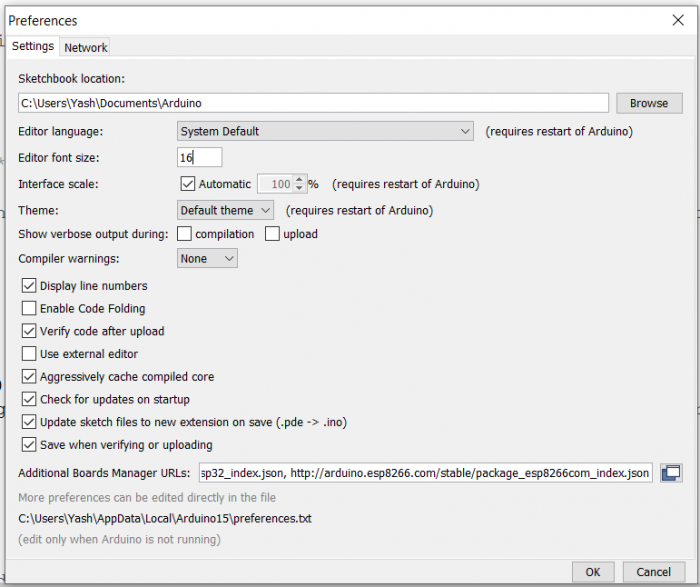700x587 pixels.
Task: Enable verbose output during upload
Action: 272,234
